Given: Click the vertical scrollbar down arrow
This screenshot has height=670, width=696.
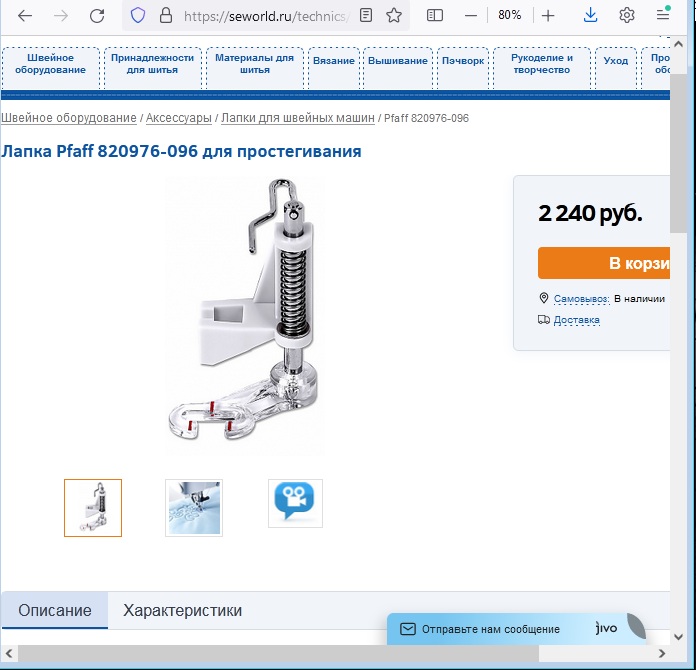Looking at the screenshot, I should [x=678, y=637].
